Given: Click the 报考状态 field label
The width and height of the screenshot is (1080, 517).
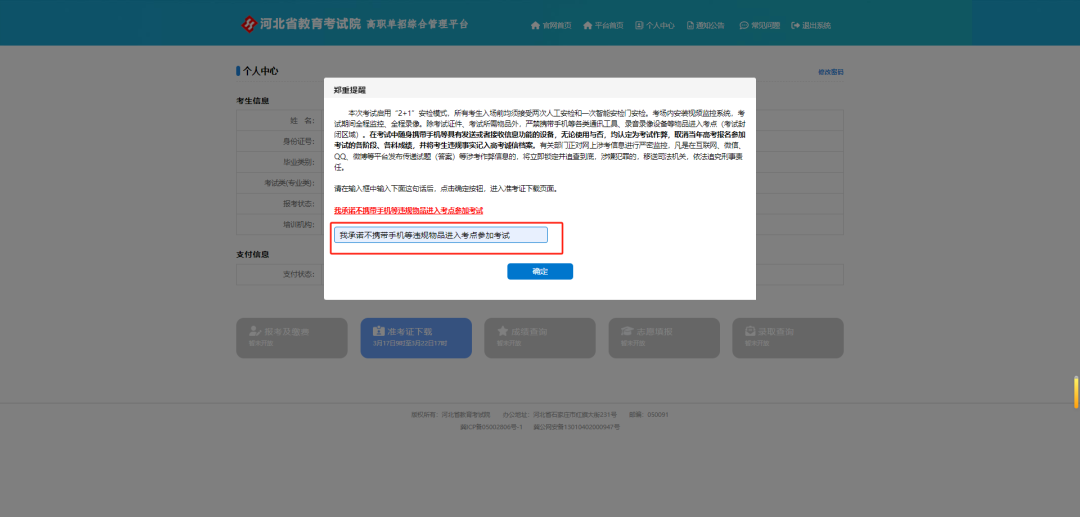Looking at the screenshot, I should (x=299, y=204).
